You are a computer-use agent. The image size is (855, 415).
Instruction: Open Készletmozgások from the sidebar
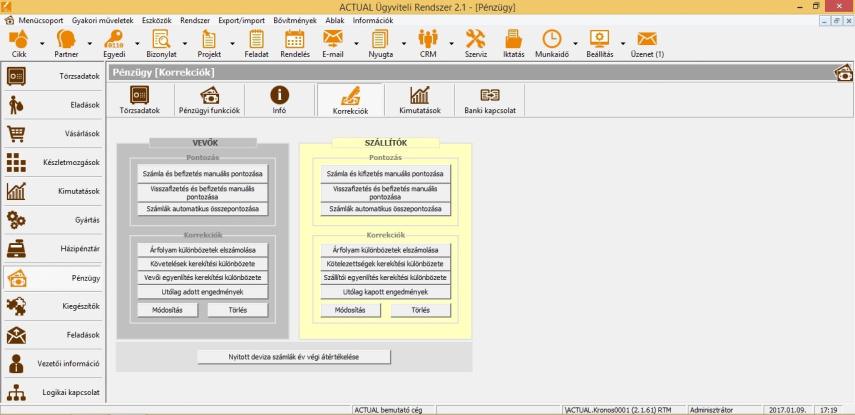pos(52,162)
